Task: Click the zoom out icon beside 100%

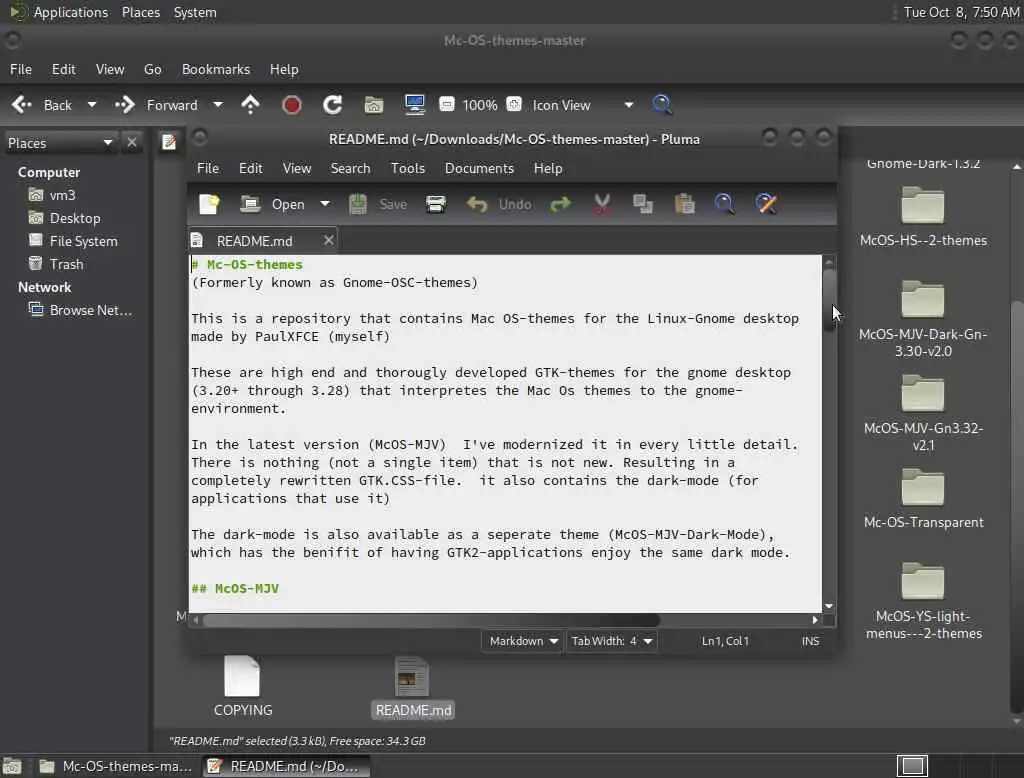Action: (x=447, y=105)
